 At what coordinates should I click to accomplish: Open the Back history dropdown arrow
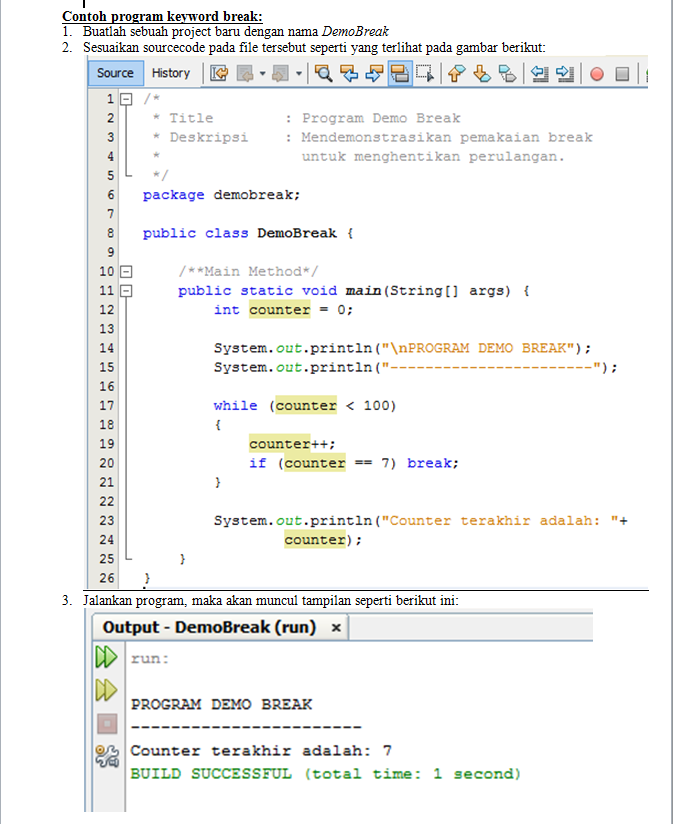262,74
